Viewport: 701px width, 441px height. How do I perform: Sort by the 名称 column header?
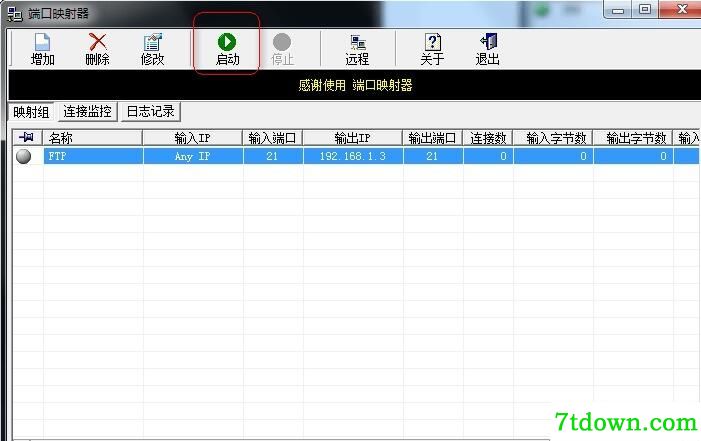point(93,138)
